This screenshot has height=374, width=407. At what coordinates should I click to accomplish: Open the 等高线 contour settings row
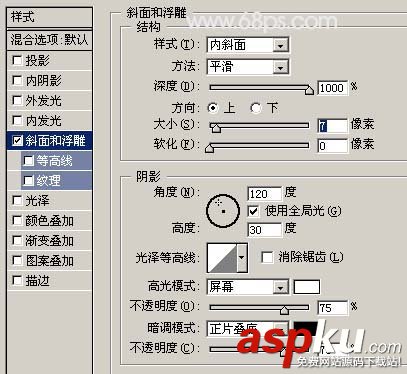coord(56,161)
